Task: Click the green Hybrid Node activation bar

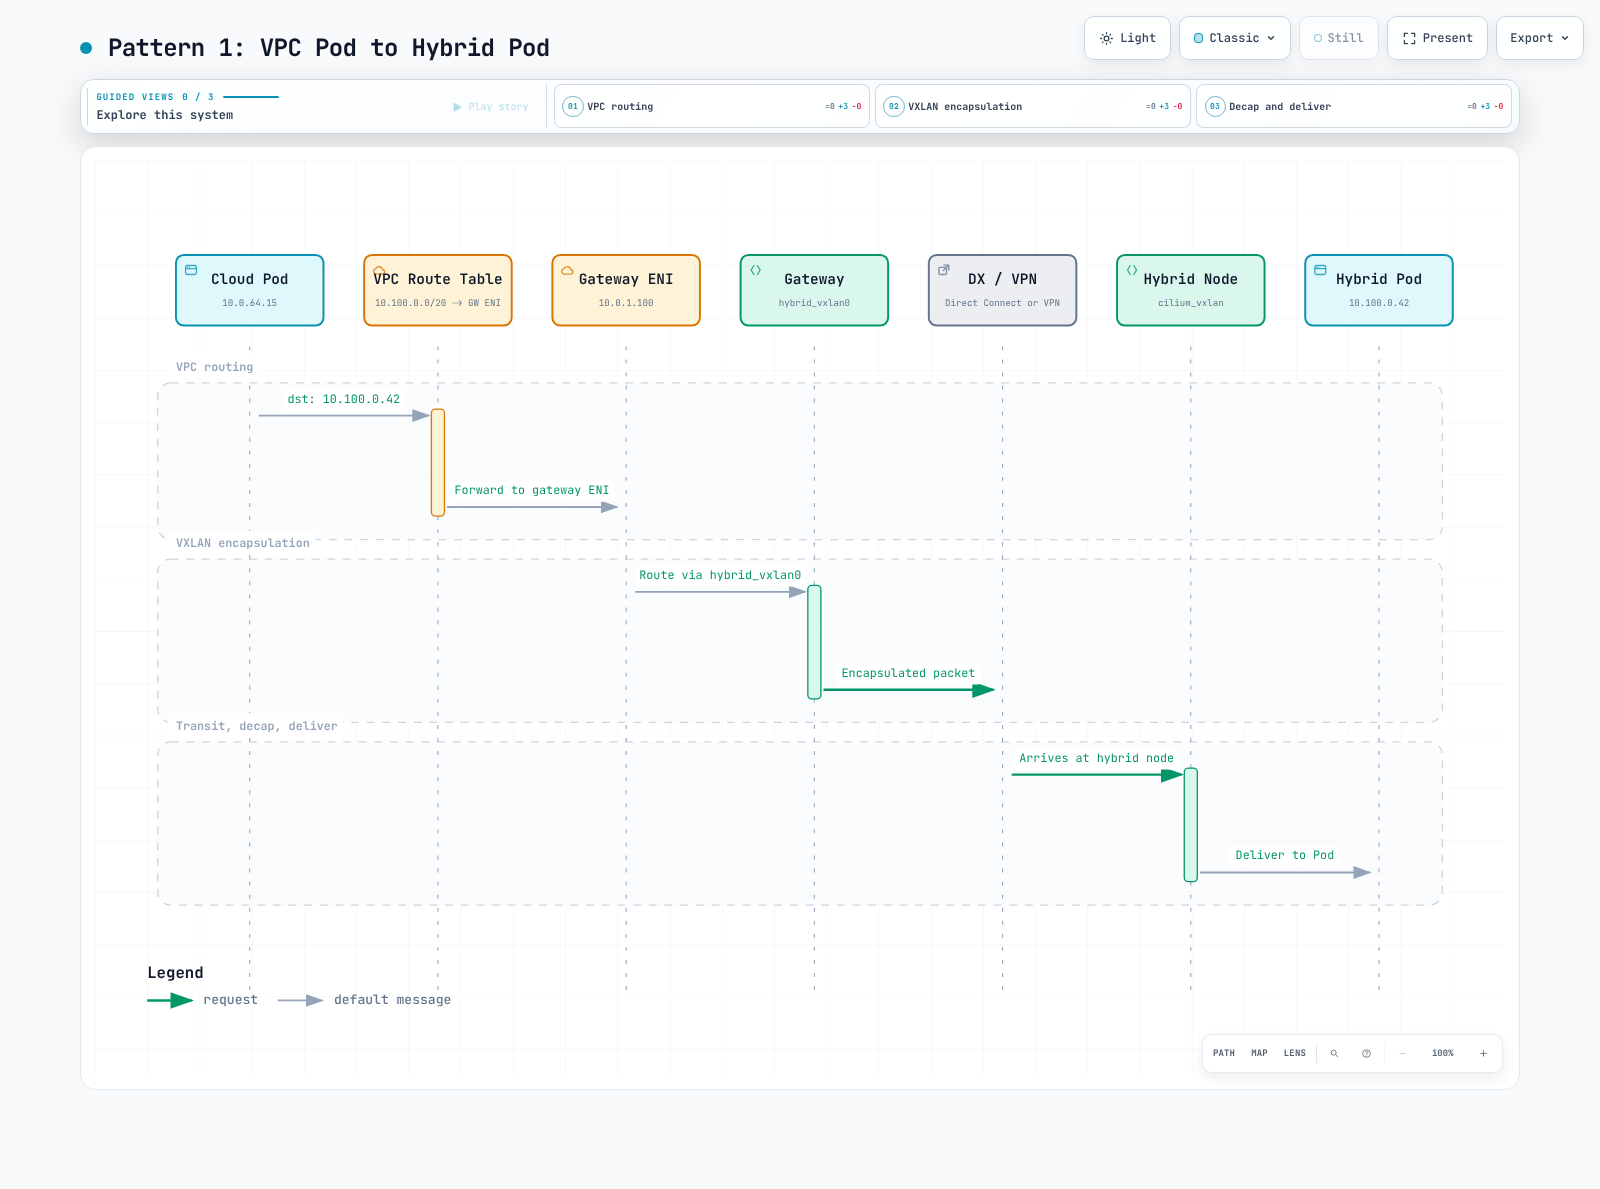Action: [1191, 825]
